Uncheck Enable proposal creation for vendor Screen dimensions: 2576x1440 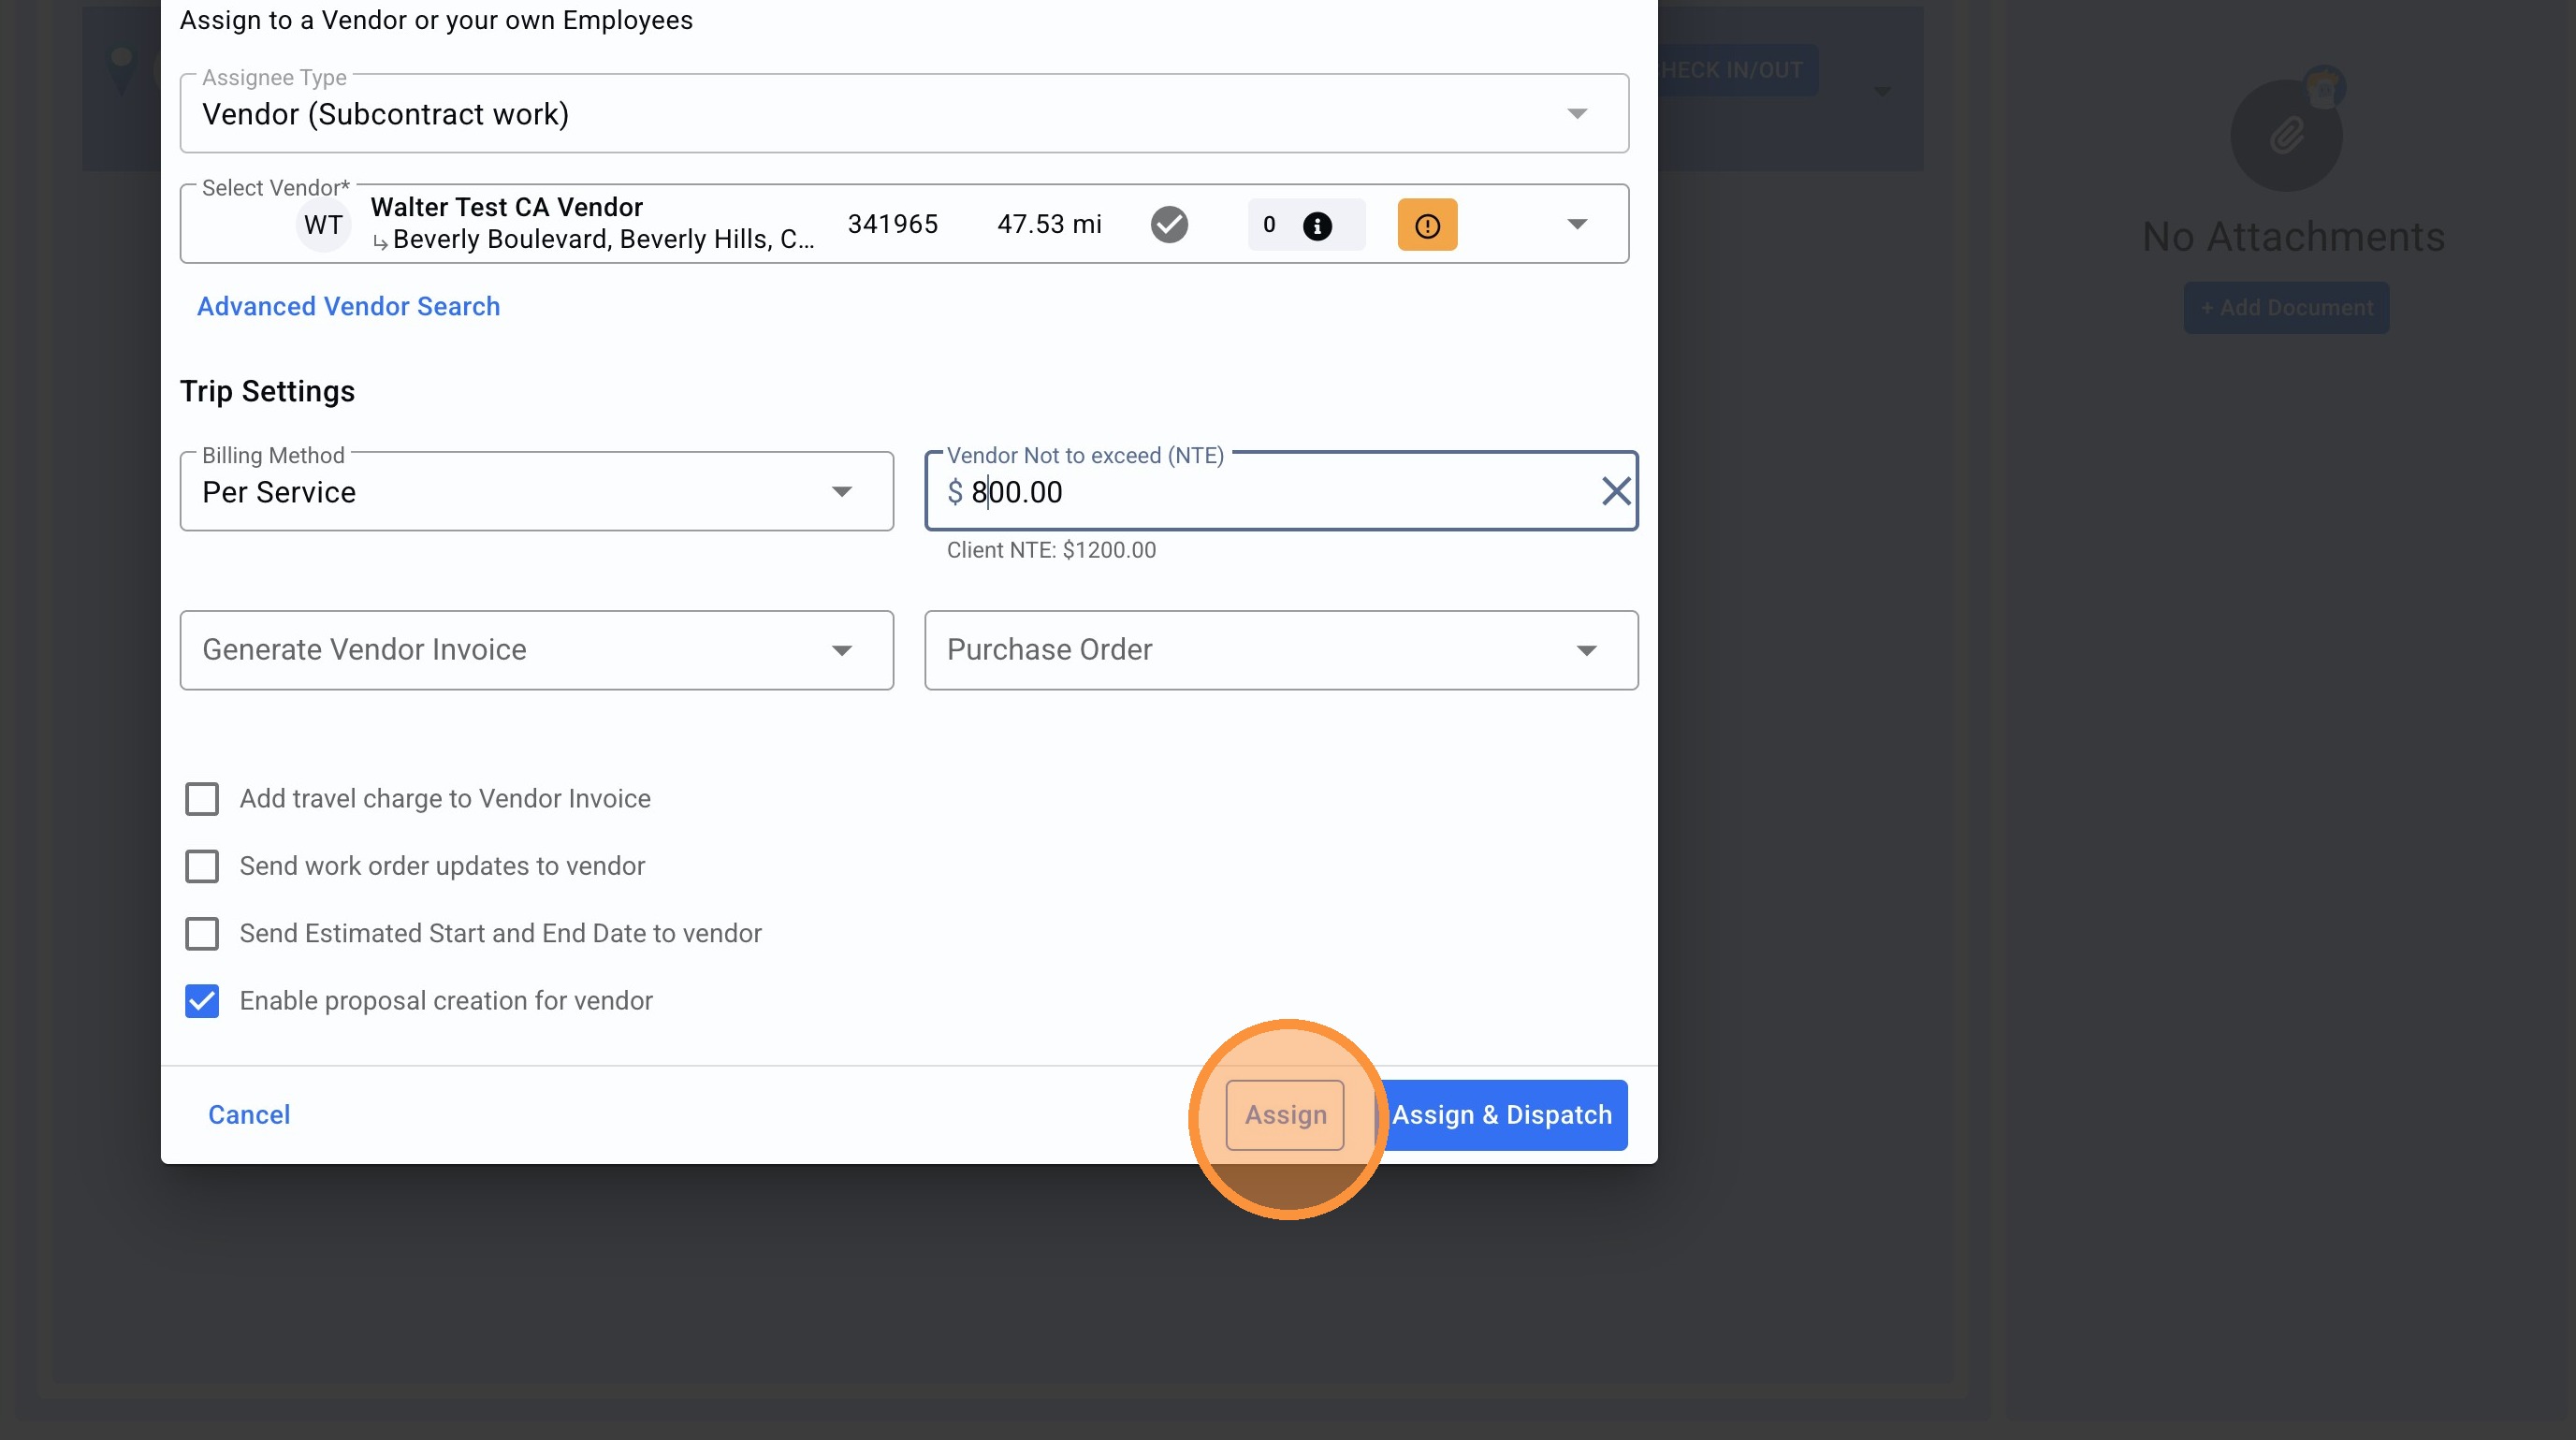(202, 1001)
